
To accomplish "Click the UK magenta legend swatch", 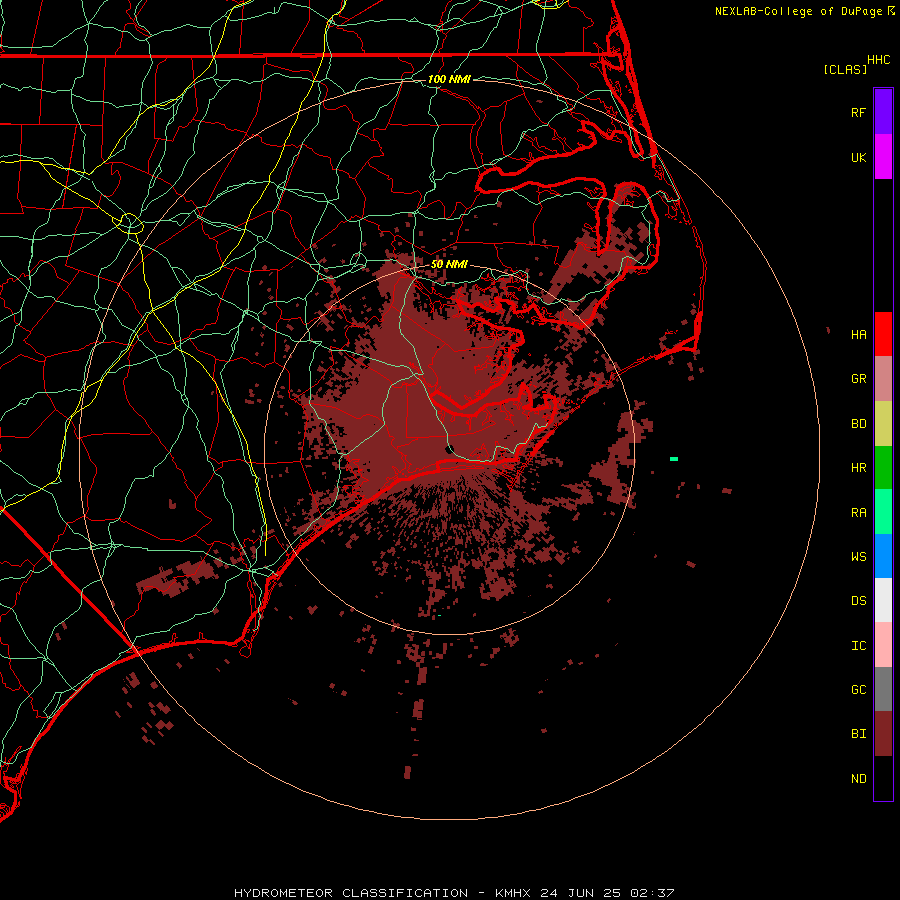I will coord(883,157).
